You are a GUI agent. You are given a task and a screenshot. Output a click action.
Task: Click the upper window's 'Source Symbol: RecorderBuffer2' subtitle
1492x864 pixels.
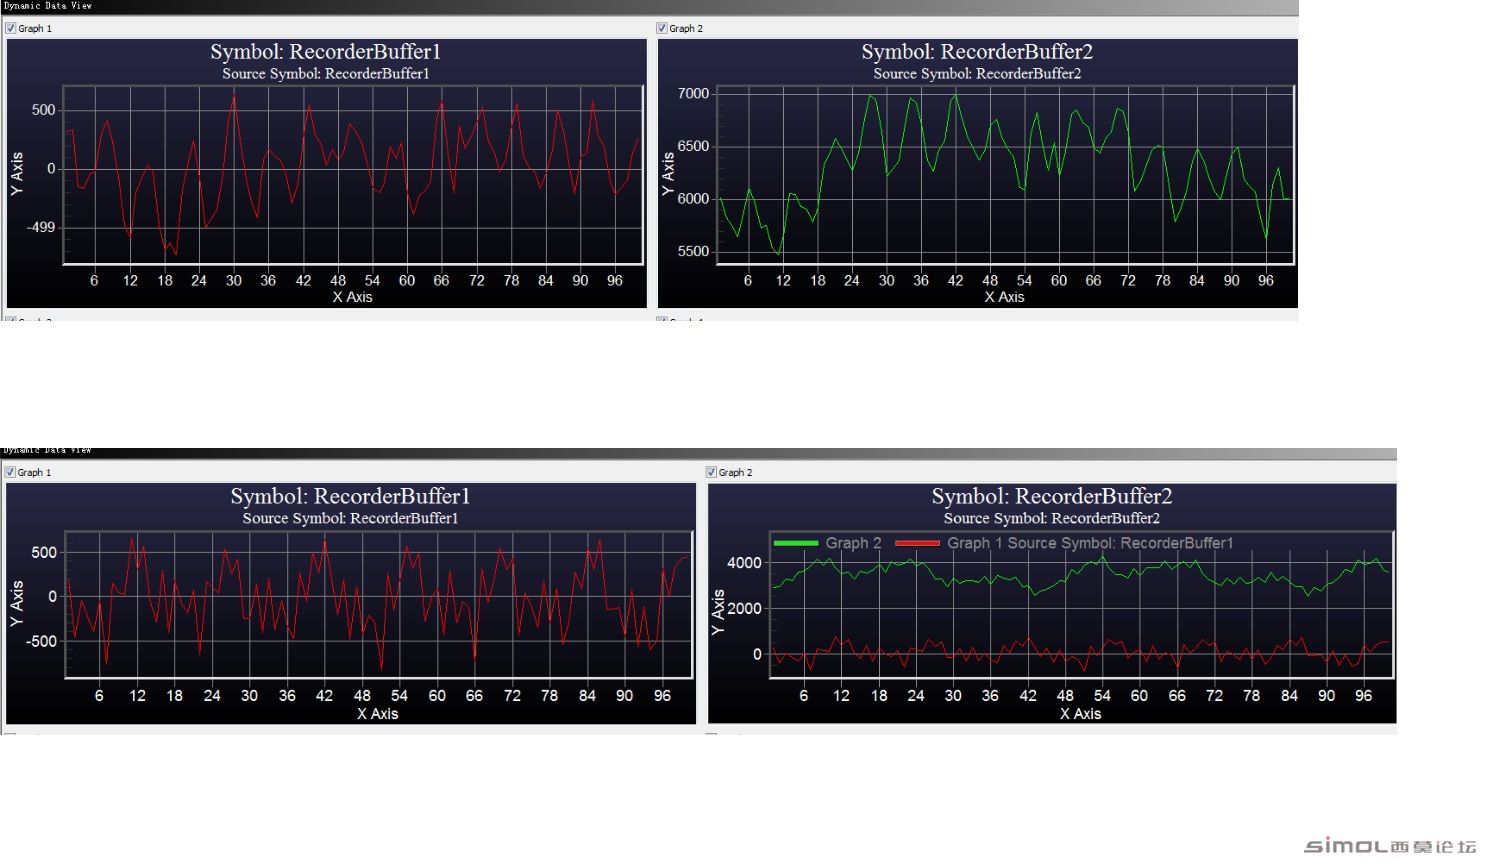click(977, 74)
